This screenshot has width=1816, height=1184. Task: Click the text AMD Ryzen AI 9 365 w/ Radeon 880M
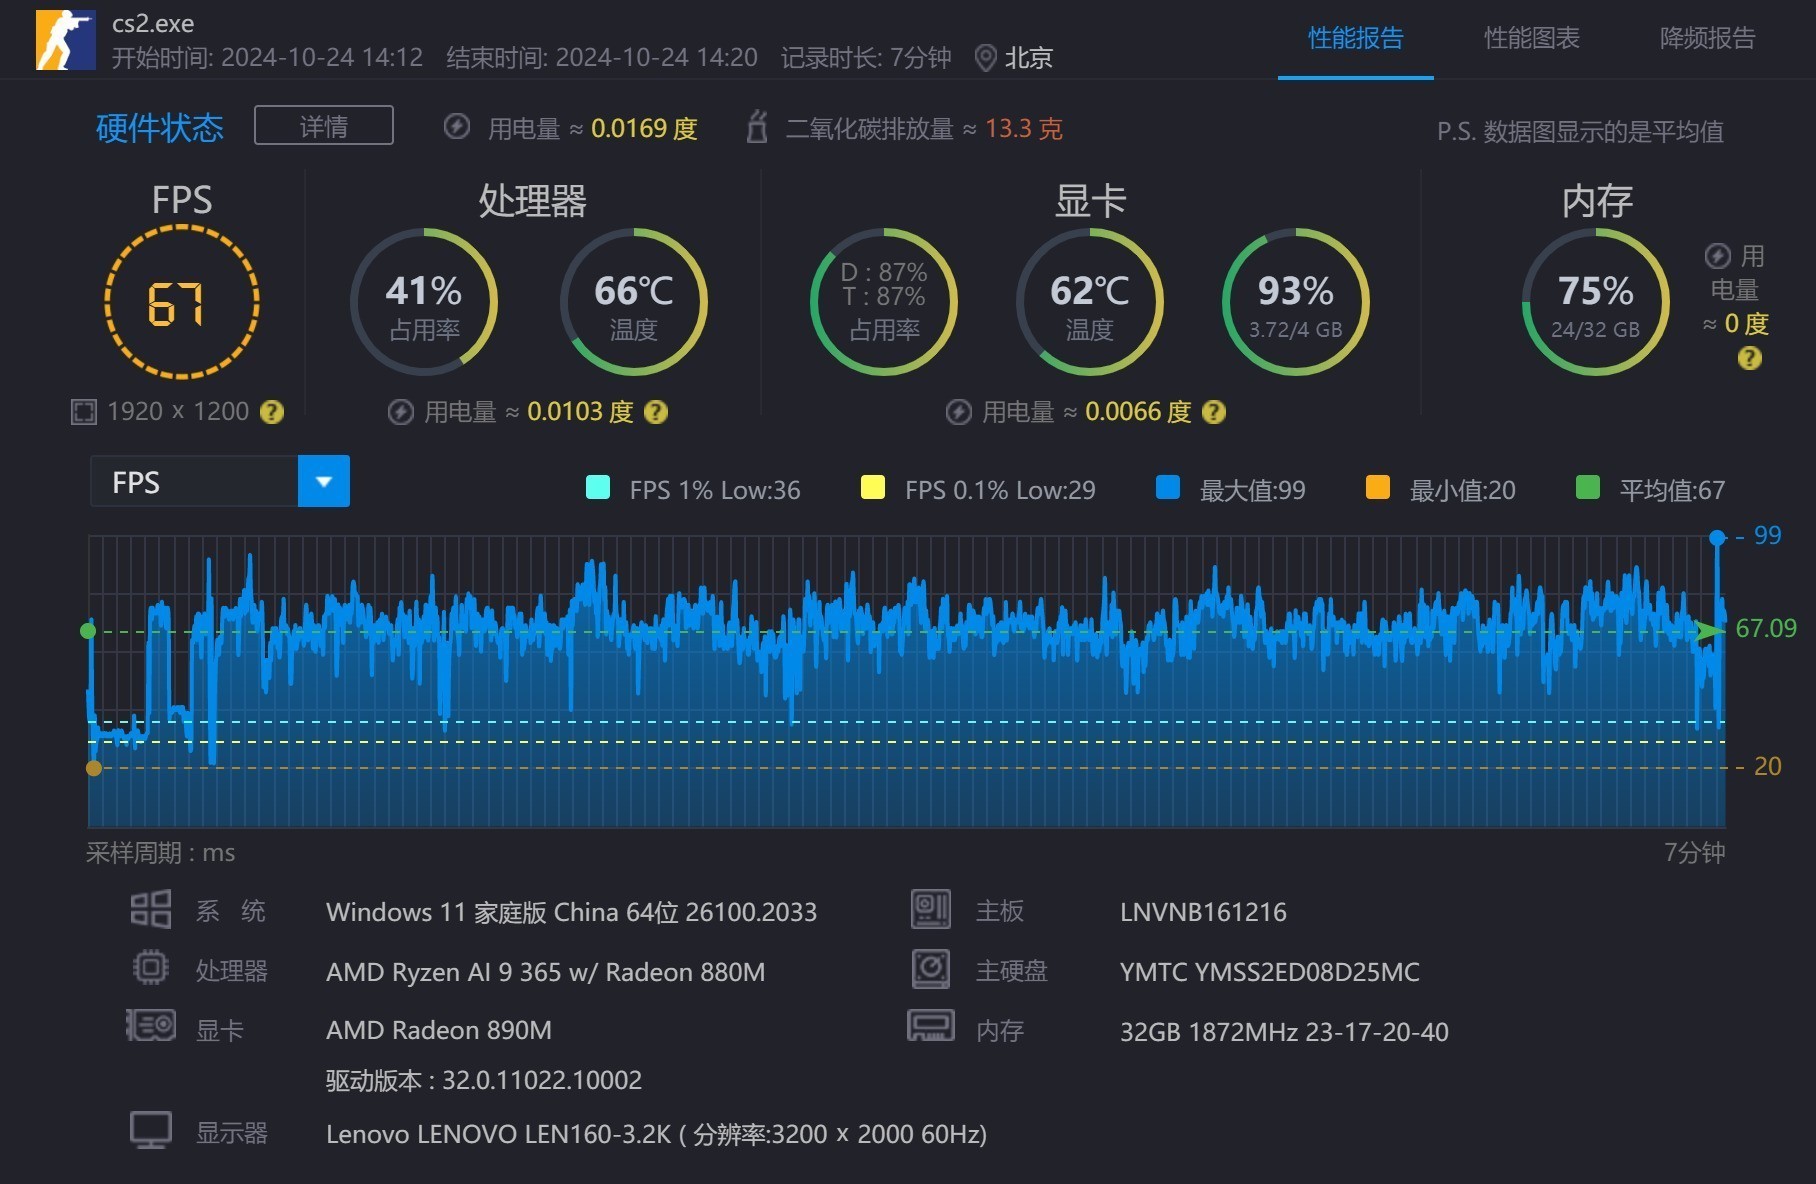click(546, 972)
